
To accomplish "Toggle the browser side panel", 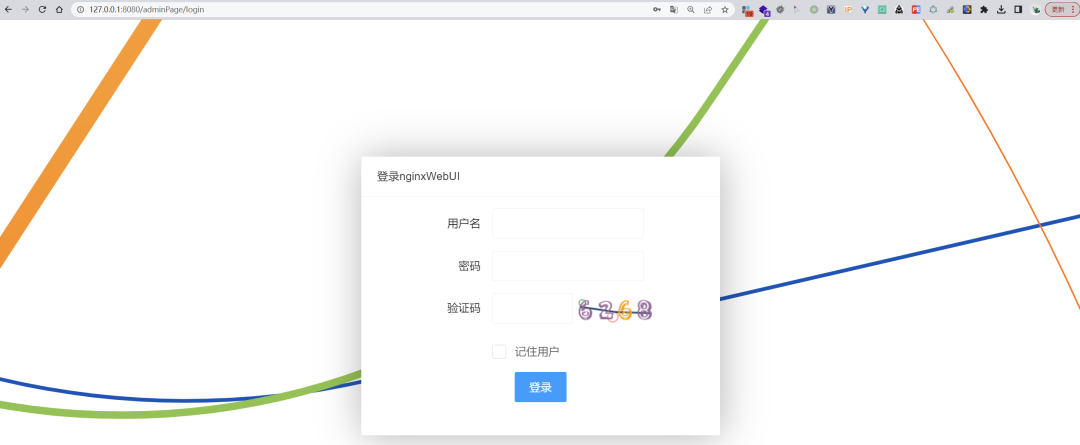I will [x=1018, y=10].
